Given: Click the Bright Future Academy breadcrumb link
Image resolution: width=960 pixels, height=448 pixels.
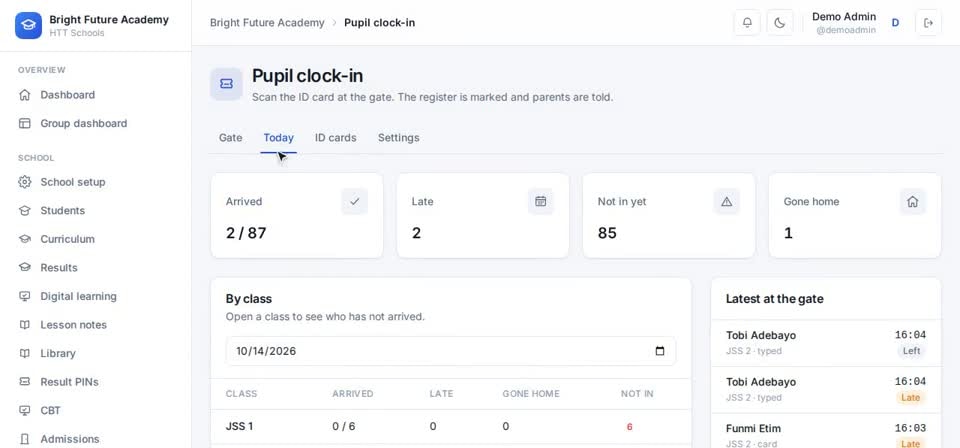Looking at the screenshot, I should point(267,23).
